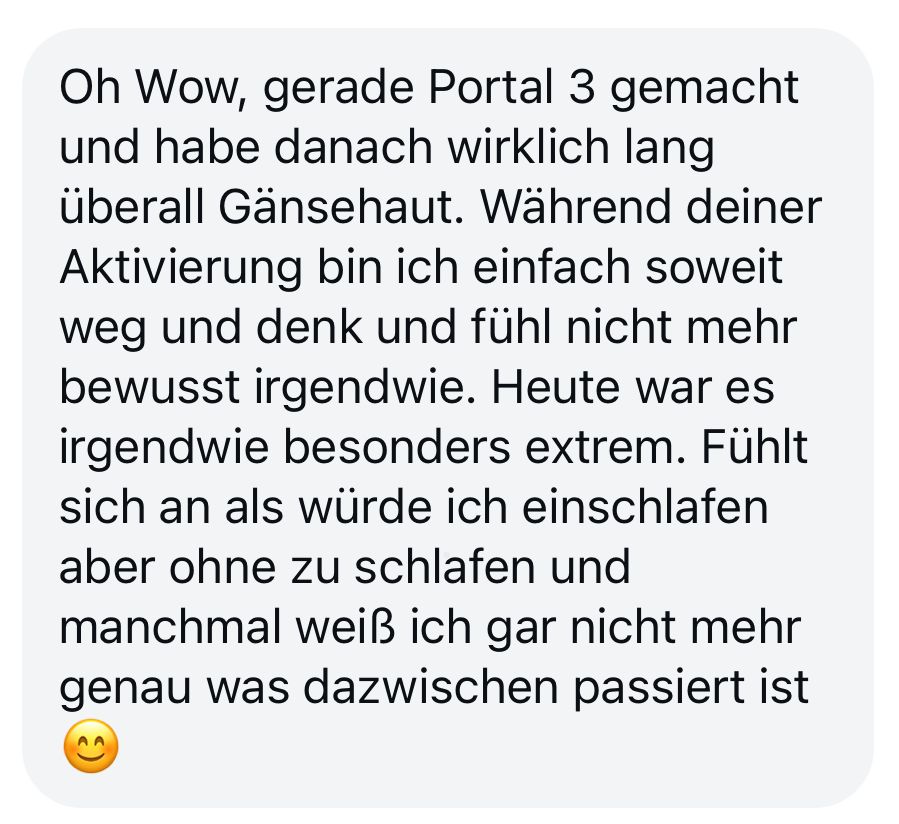Viewport: 899px width, 824px height.
Task: Click the number "3" after Portal
Action: coord(582,88)
